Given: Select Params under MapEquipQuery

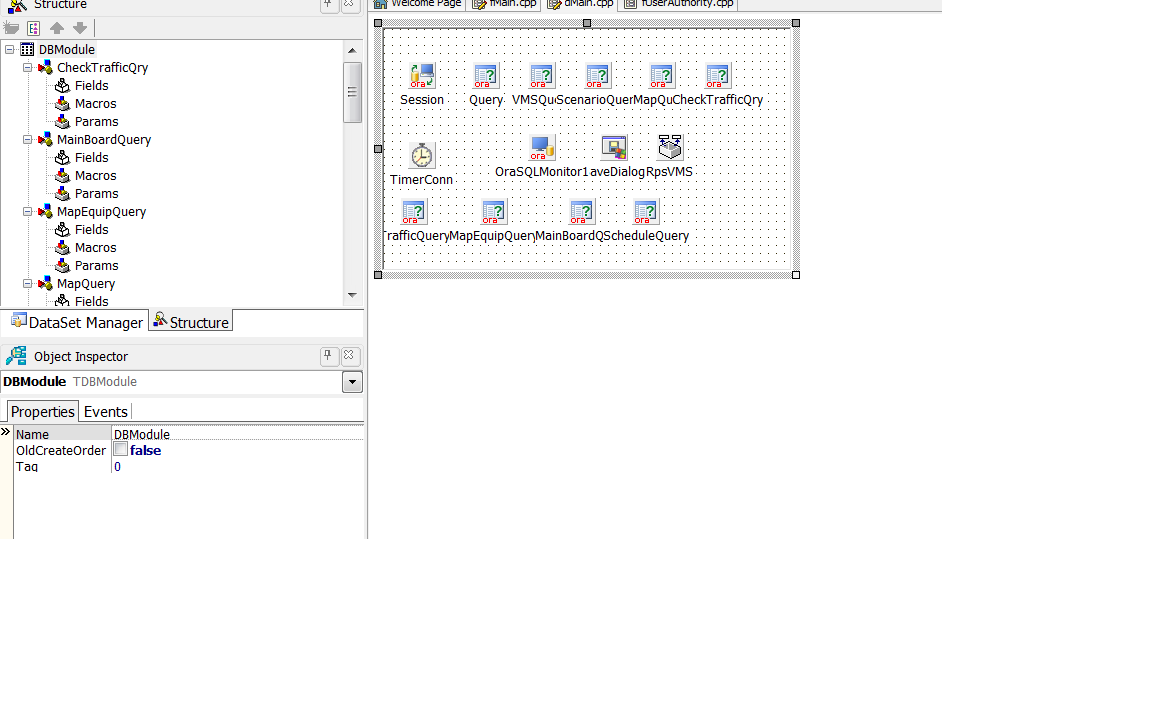Looking at the screenshot, I should pos(96,266).
